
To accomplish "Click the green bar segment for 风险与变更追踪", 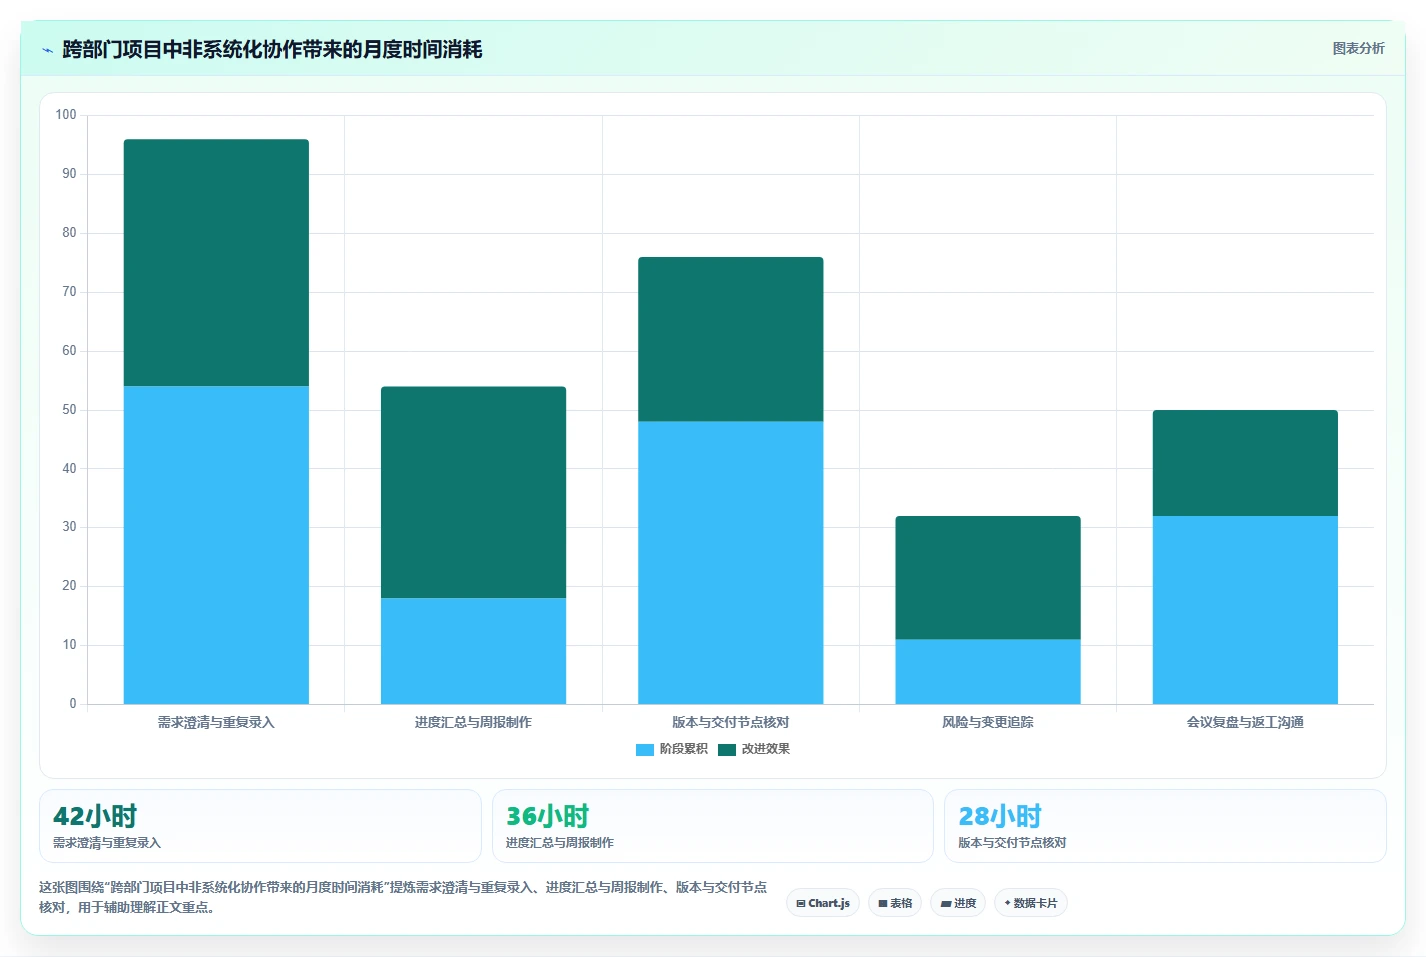I will (988, 578).
